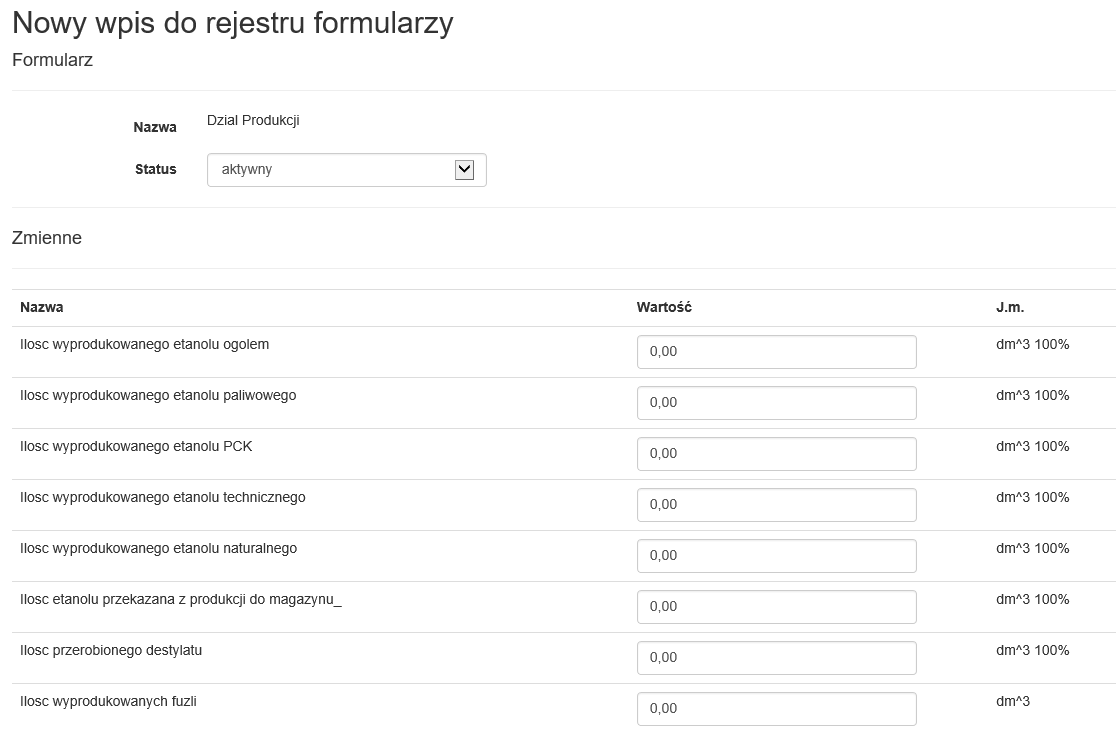Click the Wartość column header
The image size is (1116, 731).
click(x=664, y=307)
